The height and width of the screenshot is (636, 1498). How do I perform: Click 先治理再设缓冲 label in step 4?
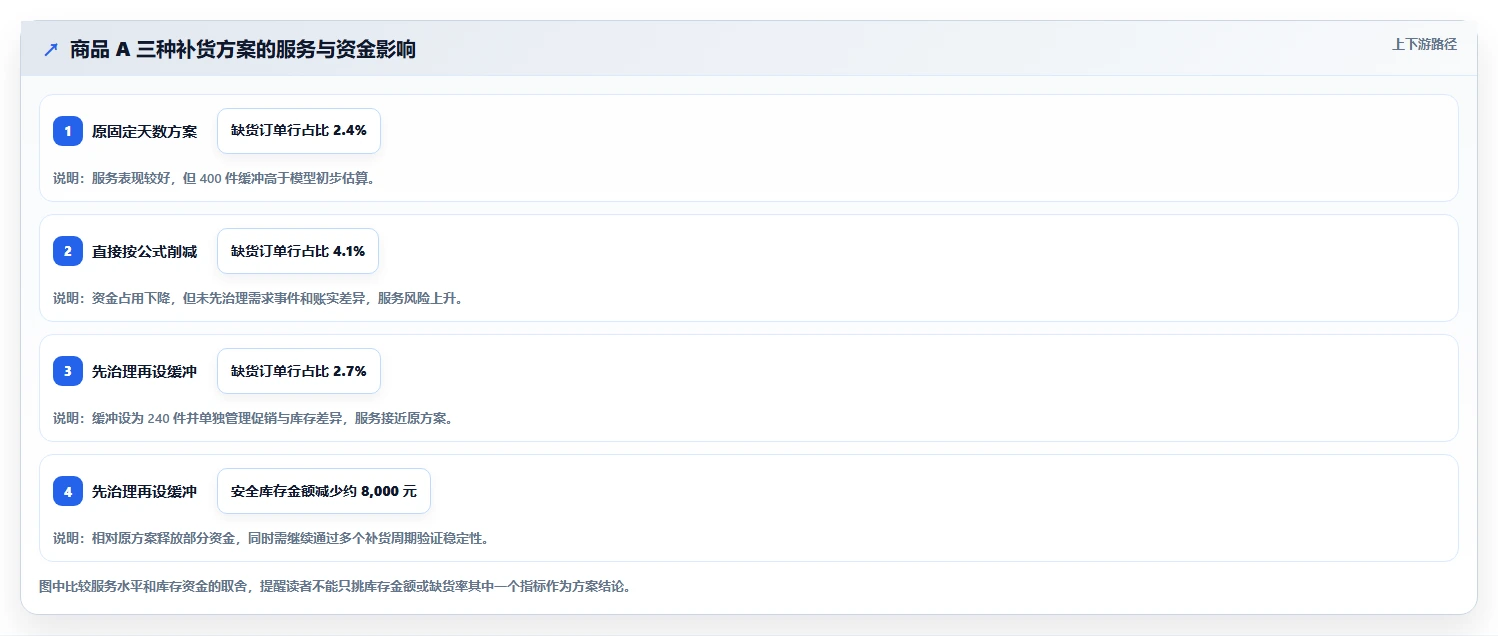pyautogui.click(x=145, y=491)
